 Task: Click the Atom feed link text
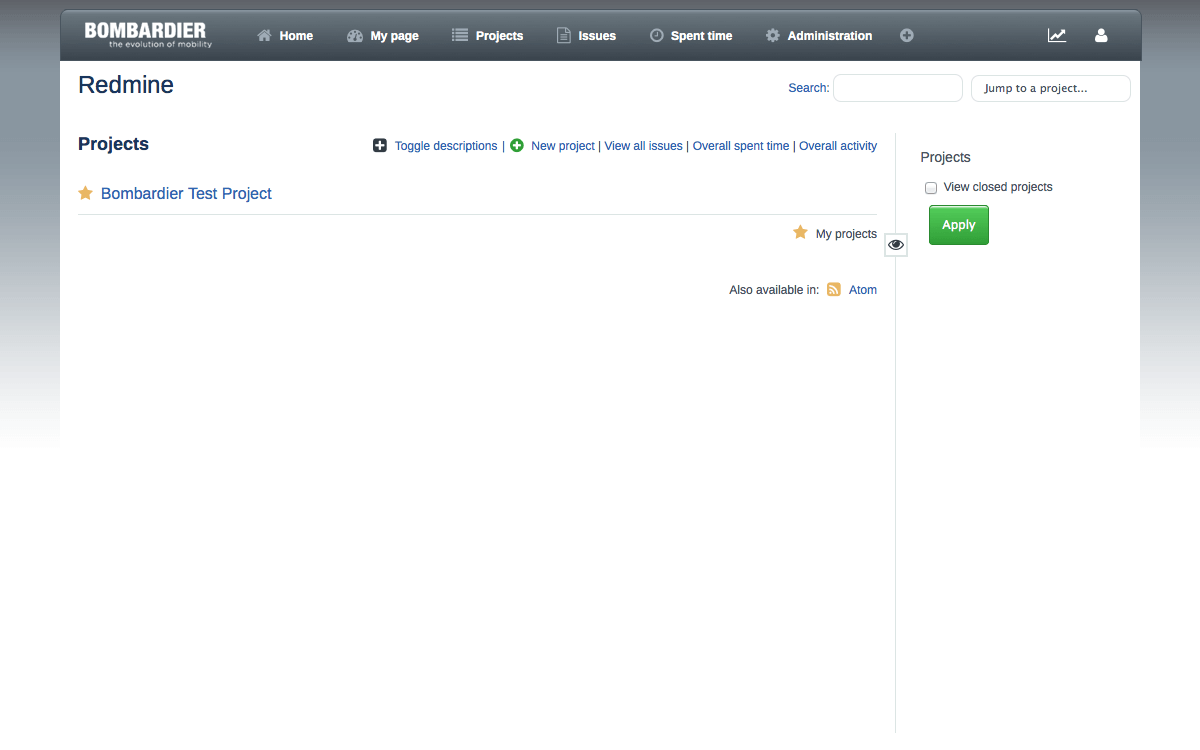(x=863, y=290)
